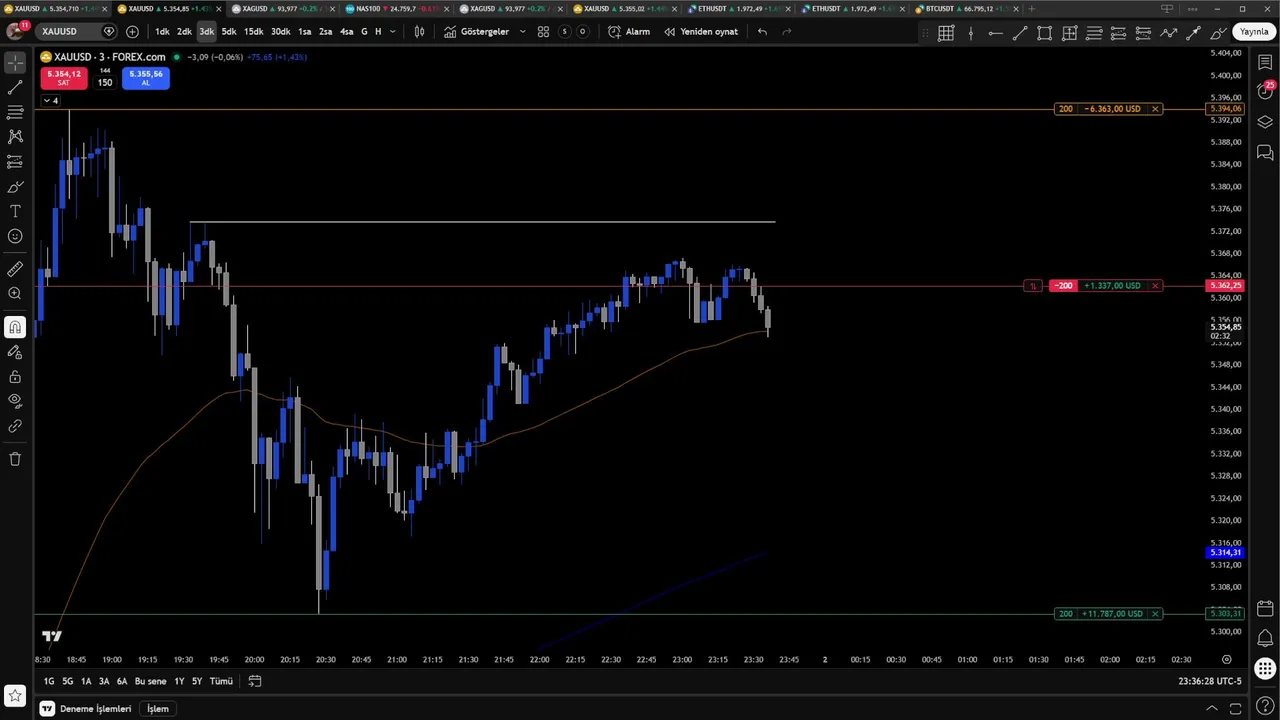This screenshot has width=1280, height=720.
Task: Select the 4sa timeframe
Action: (x=346, y=32)
